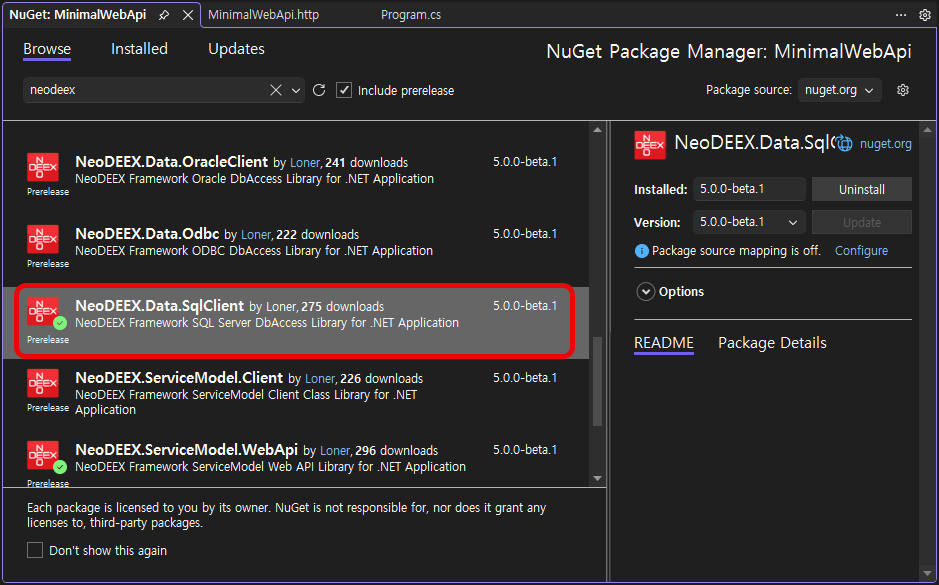Click the package list scroll down arrow
Viewport: 939px width, 585px height.
tap(597, 478)
